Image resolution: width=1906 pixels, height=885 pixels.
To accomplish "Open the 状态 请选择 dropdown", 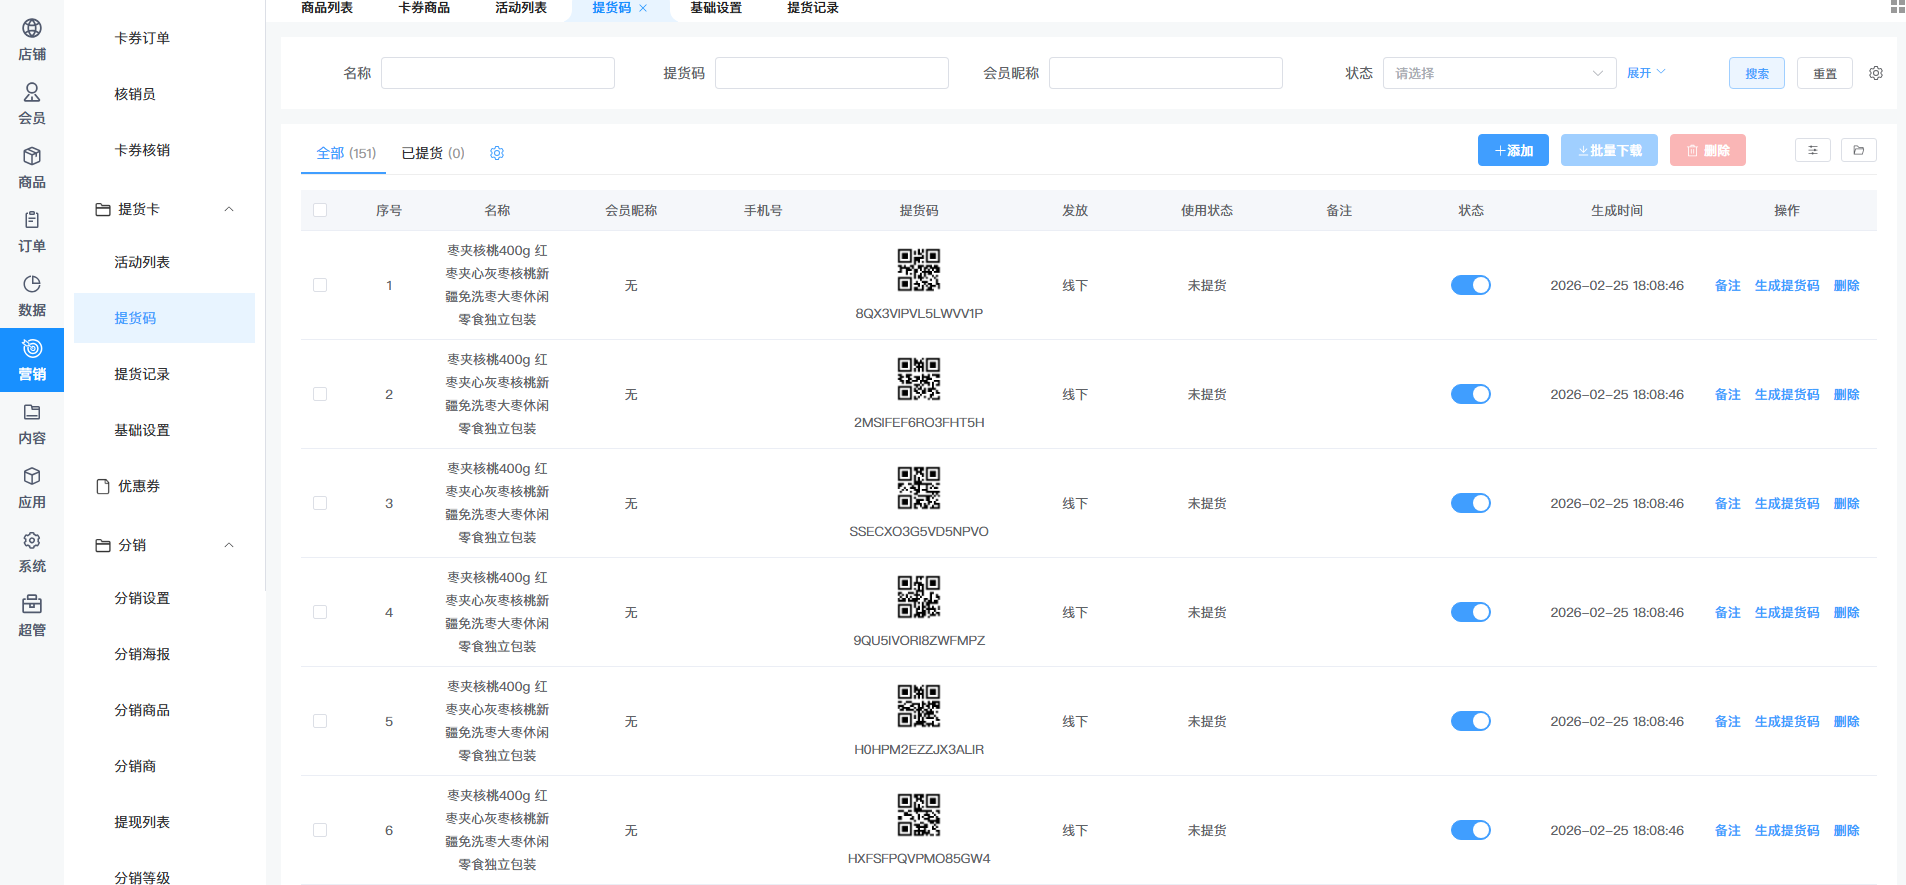I will click(1499, 73).
